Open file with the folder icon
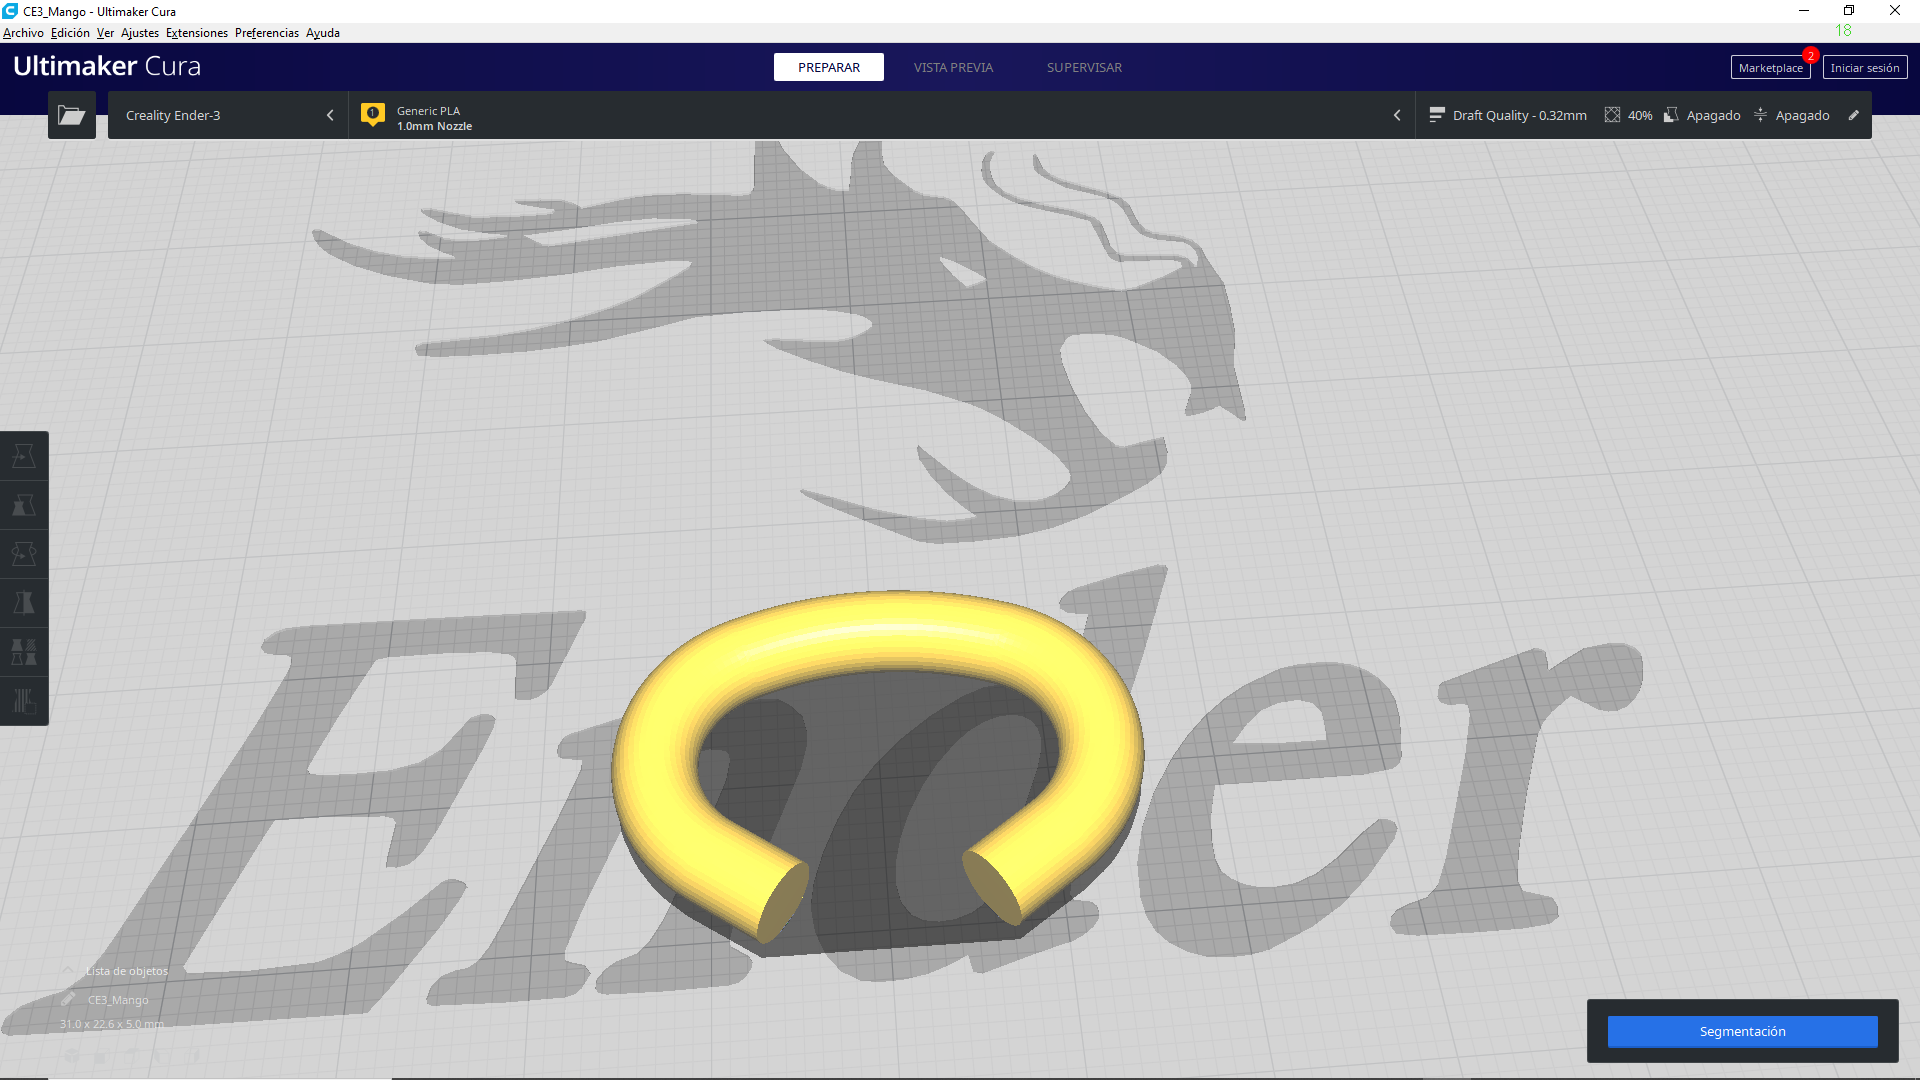This screenshot has height=1080, width=1920. [x=71, y=115]
